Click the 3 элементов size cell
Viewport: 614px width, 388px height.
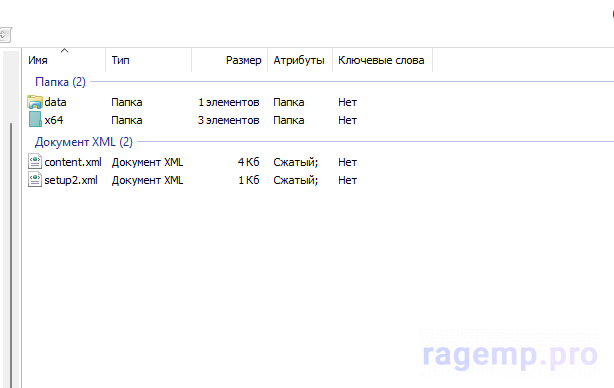point(228,120)
